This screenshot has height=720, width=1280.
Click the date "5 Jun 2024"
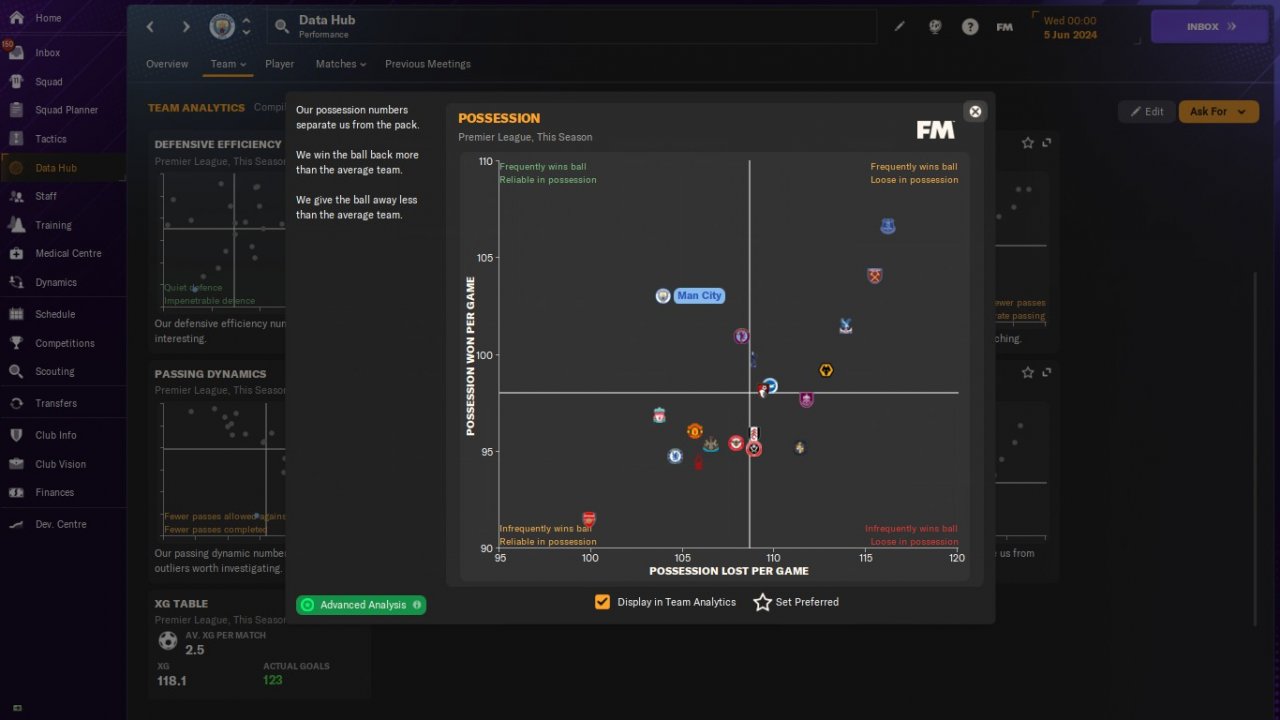[1070, 35]
